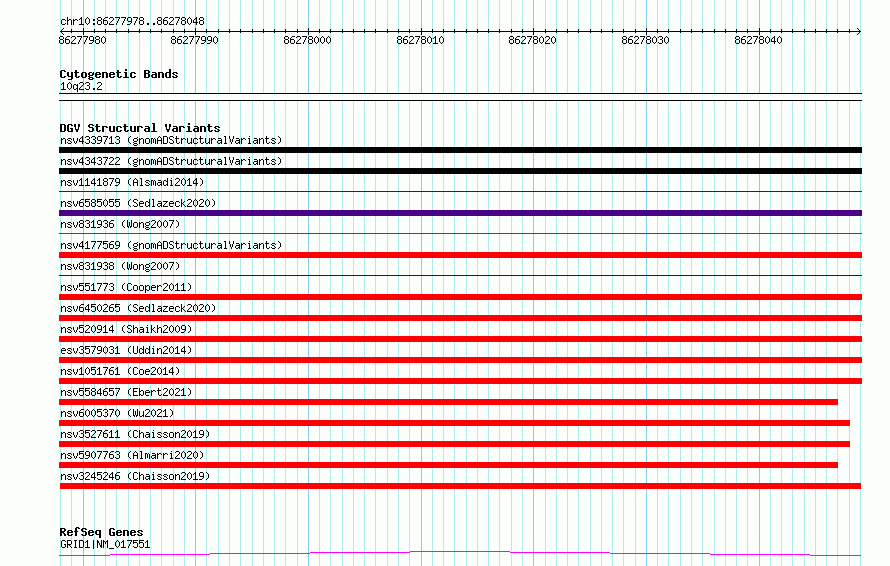The height and width of the screenshot is (566, 890).
Task: Click the black bar under nsv4339713
Action: 460,150
